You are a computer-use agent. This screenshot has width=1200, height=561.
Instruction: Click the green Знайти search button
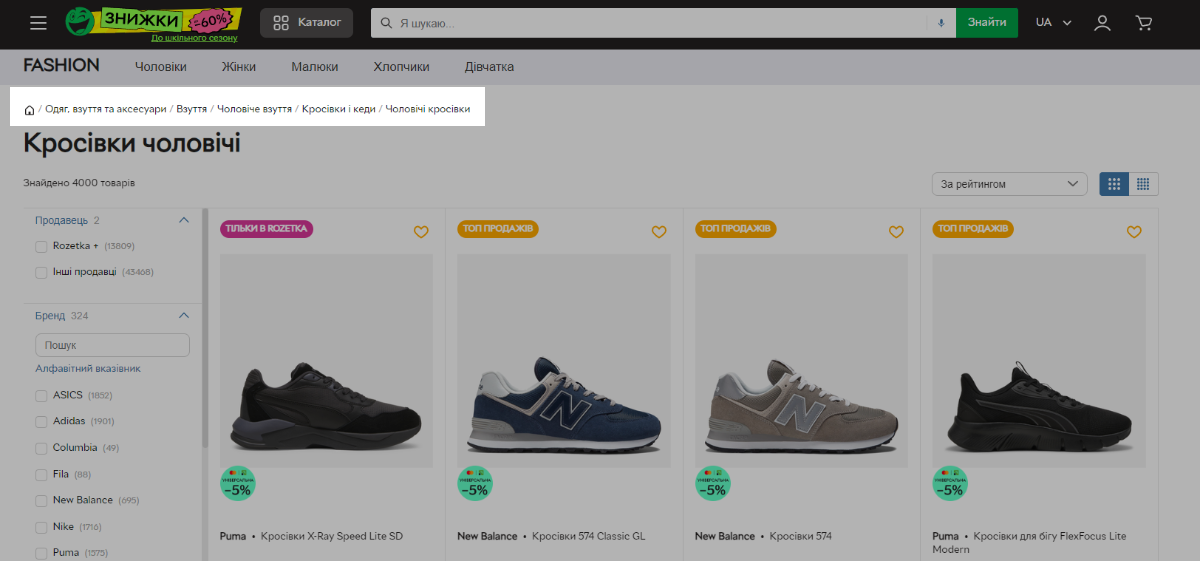tap(987, 22)
